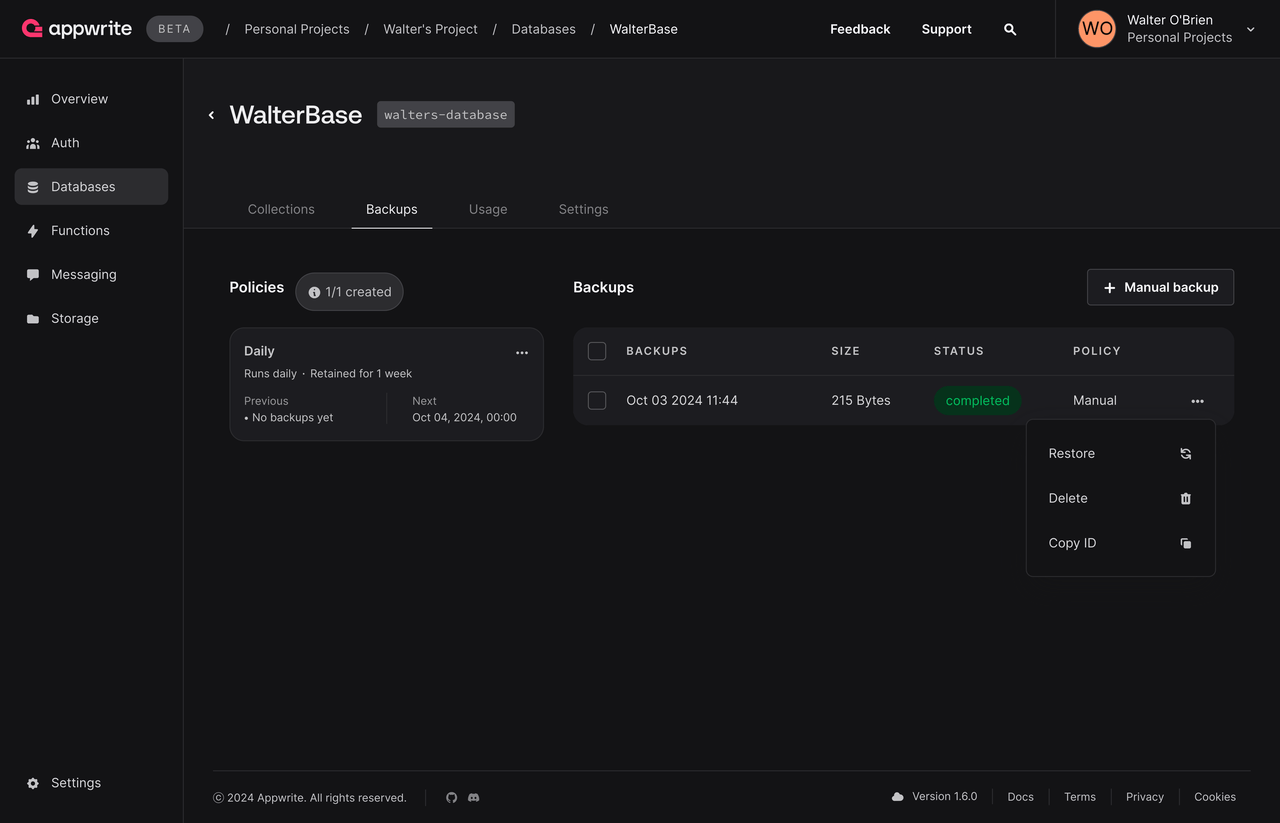Click the 215 Bytes size cell
The image size is (1280, 823).
point(861,400)
